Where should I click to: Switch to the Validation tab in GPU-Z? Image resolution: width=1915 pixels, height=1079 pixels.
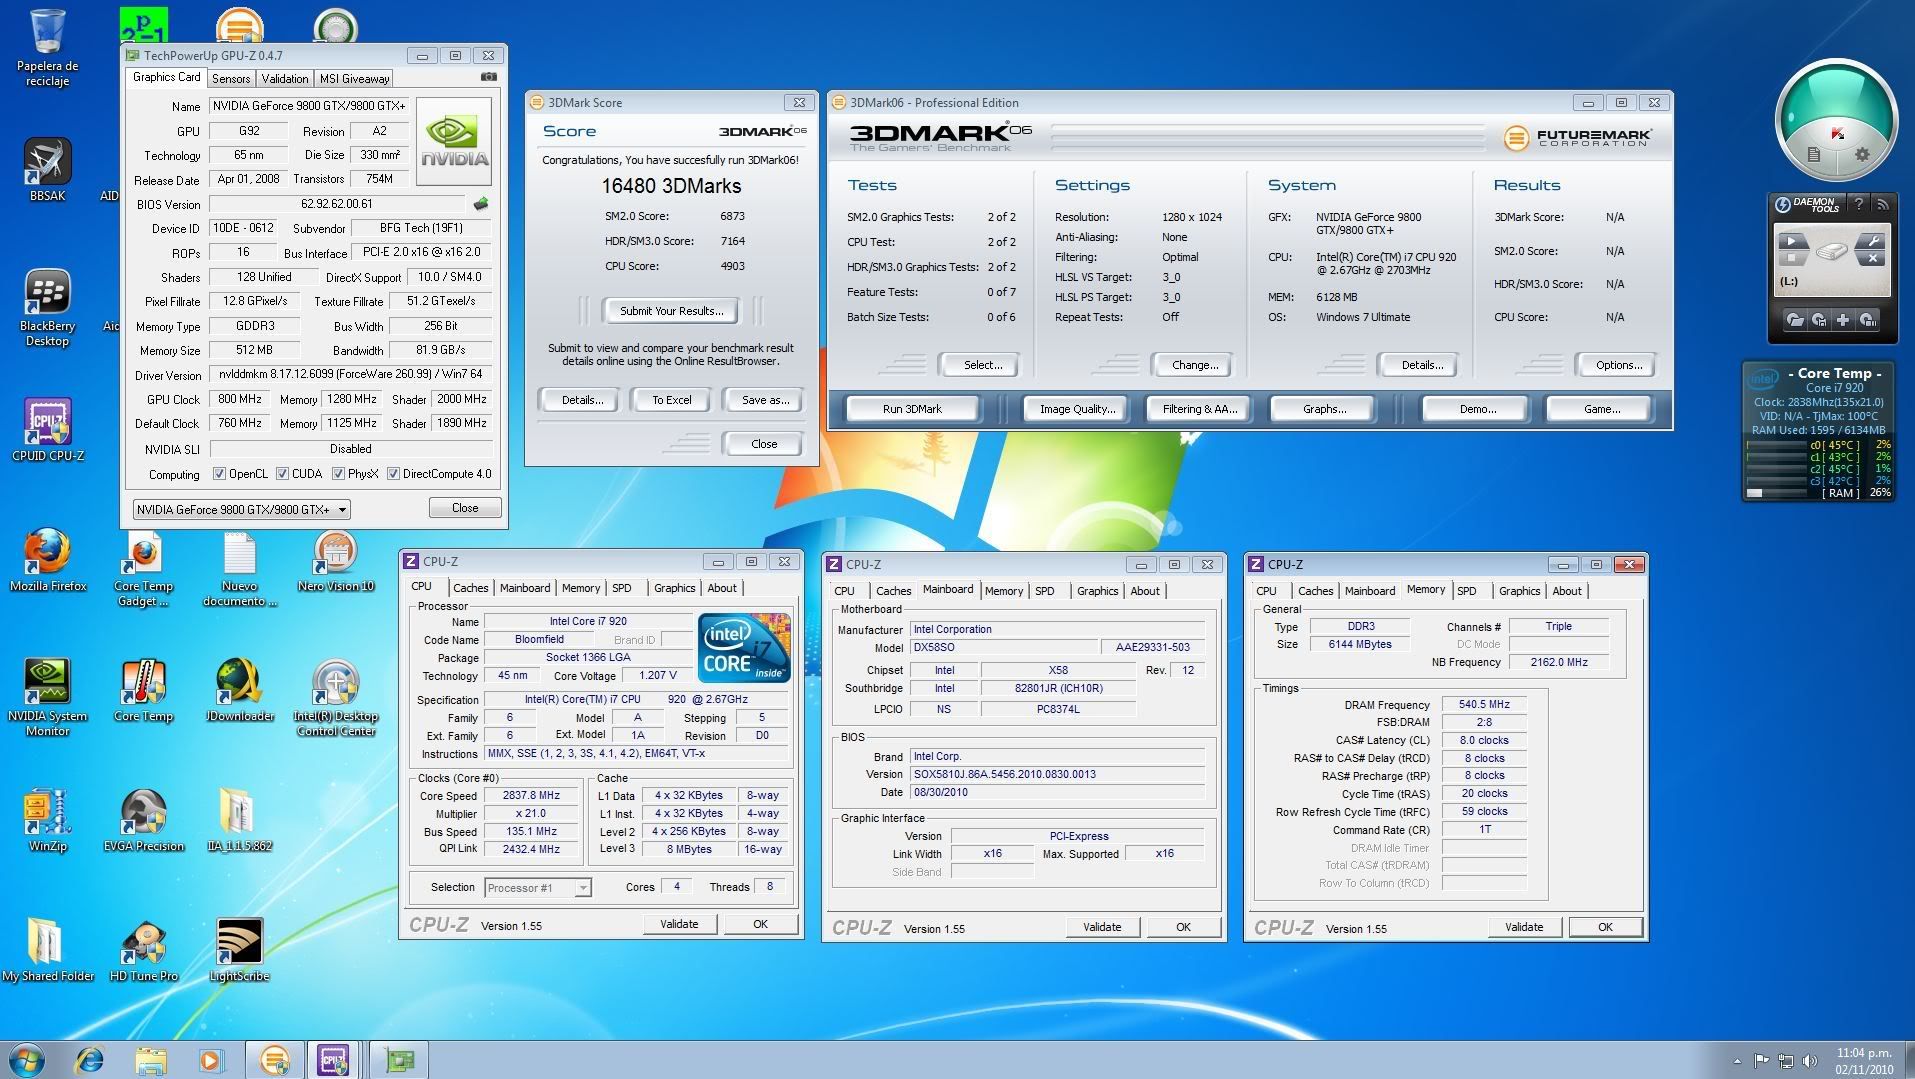(285, 79)
